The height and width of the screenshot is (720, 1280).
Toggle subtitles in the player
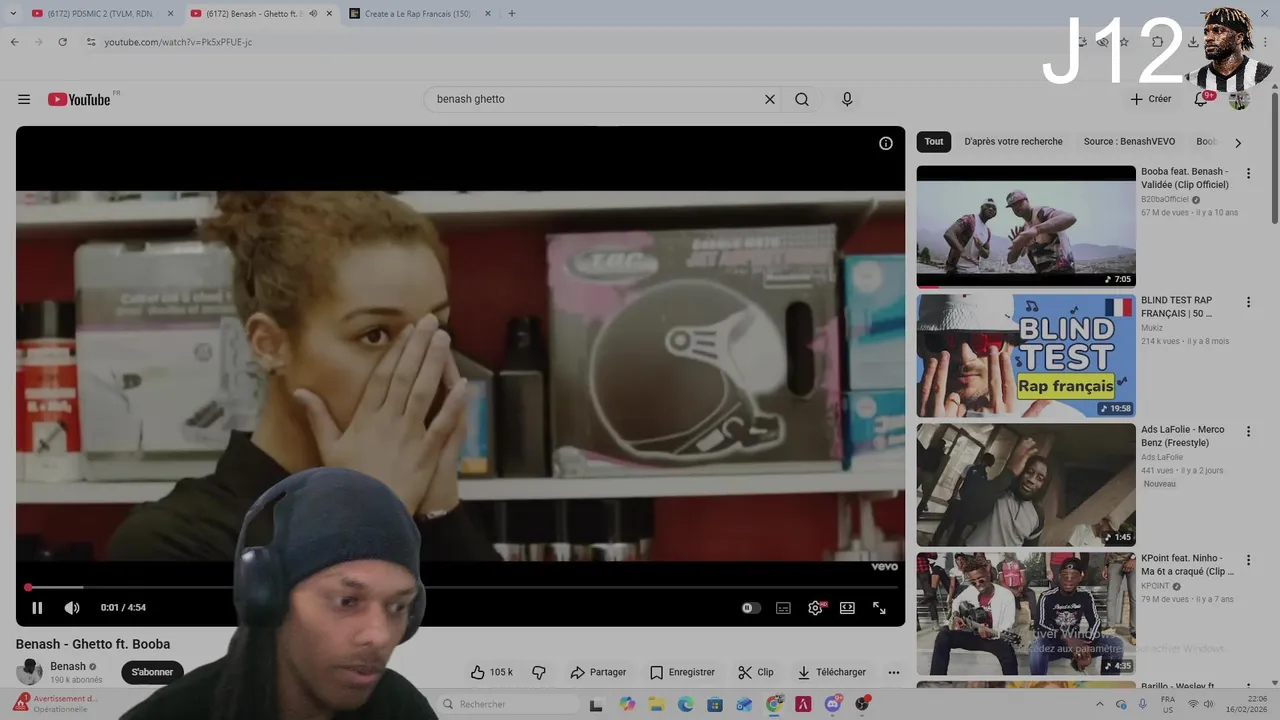783,608
